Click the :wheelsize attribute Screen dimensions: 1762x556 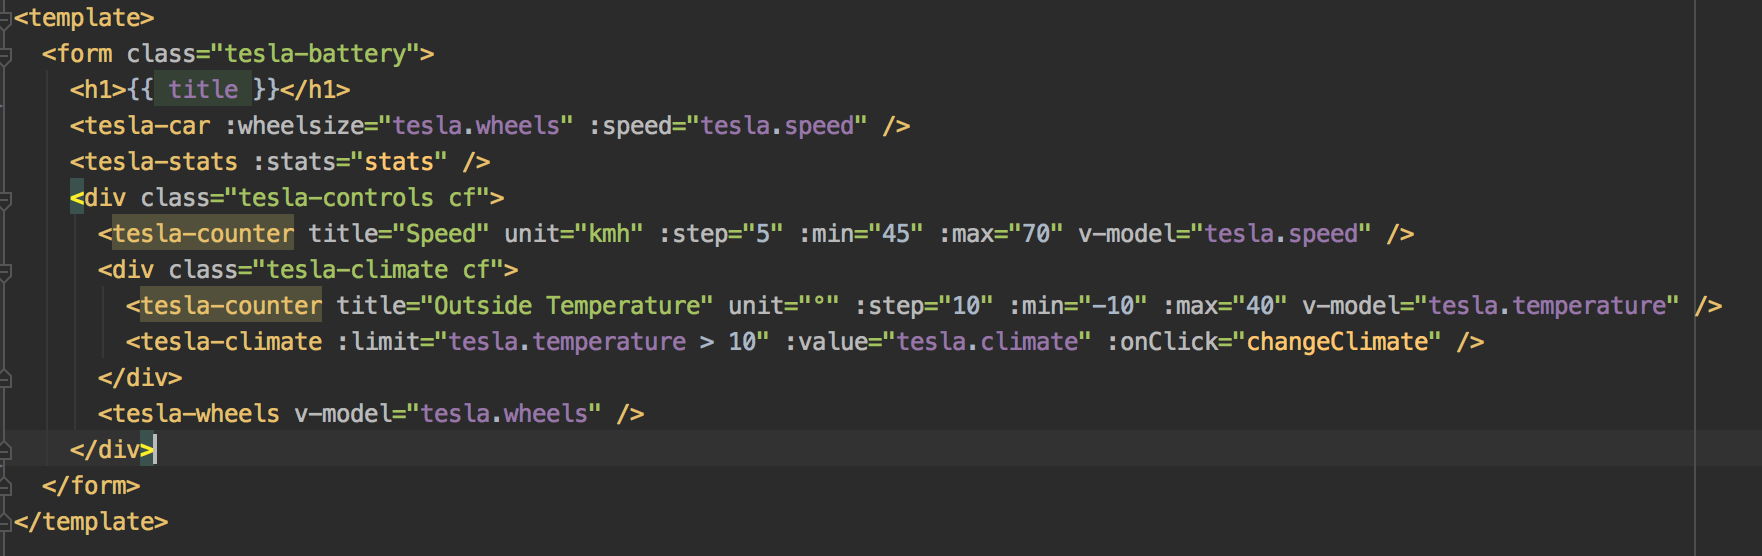pyautogui.click(x=294, y=126)
